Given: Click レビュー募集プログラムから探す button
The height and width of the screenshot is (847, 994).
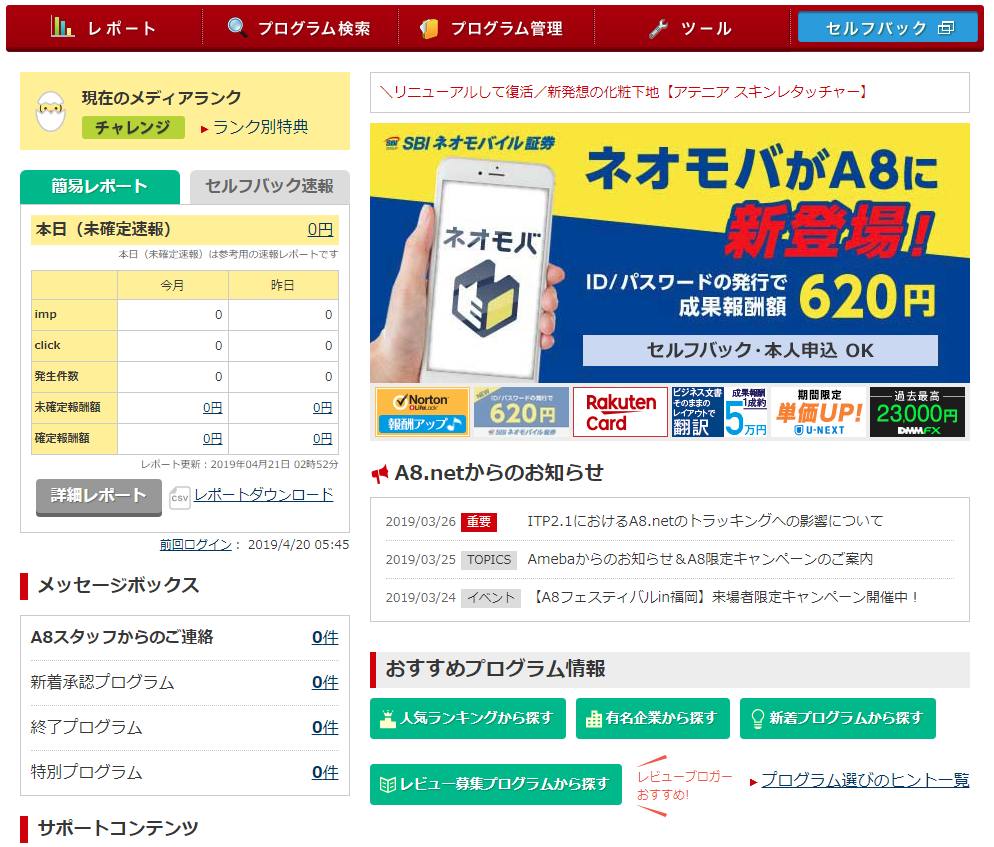Looking at the screenshot, I should click(x=496, y=784).
